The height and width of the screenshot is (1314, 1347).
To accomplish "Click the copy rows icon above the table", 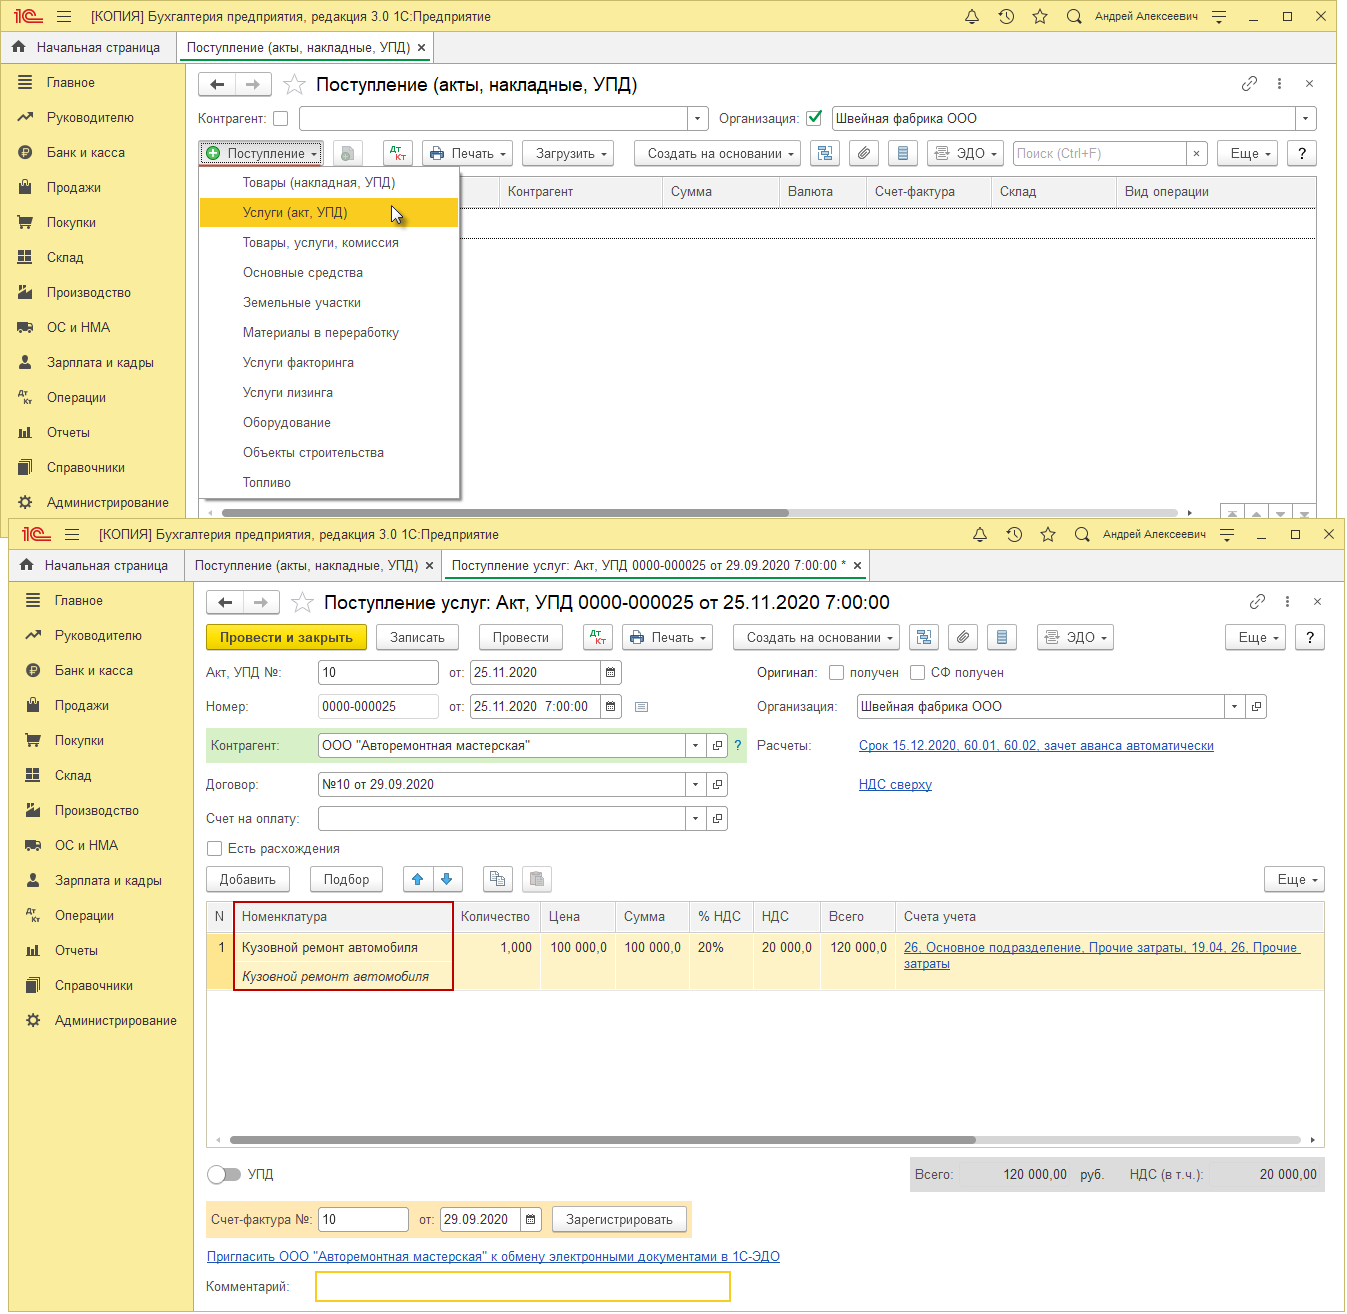I will click(497, 879).
